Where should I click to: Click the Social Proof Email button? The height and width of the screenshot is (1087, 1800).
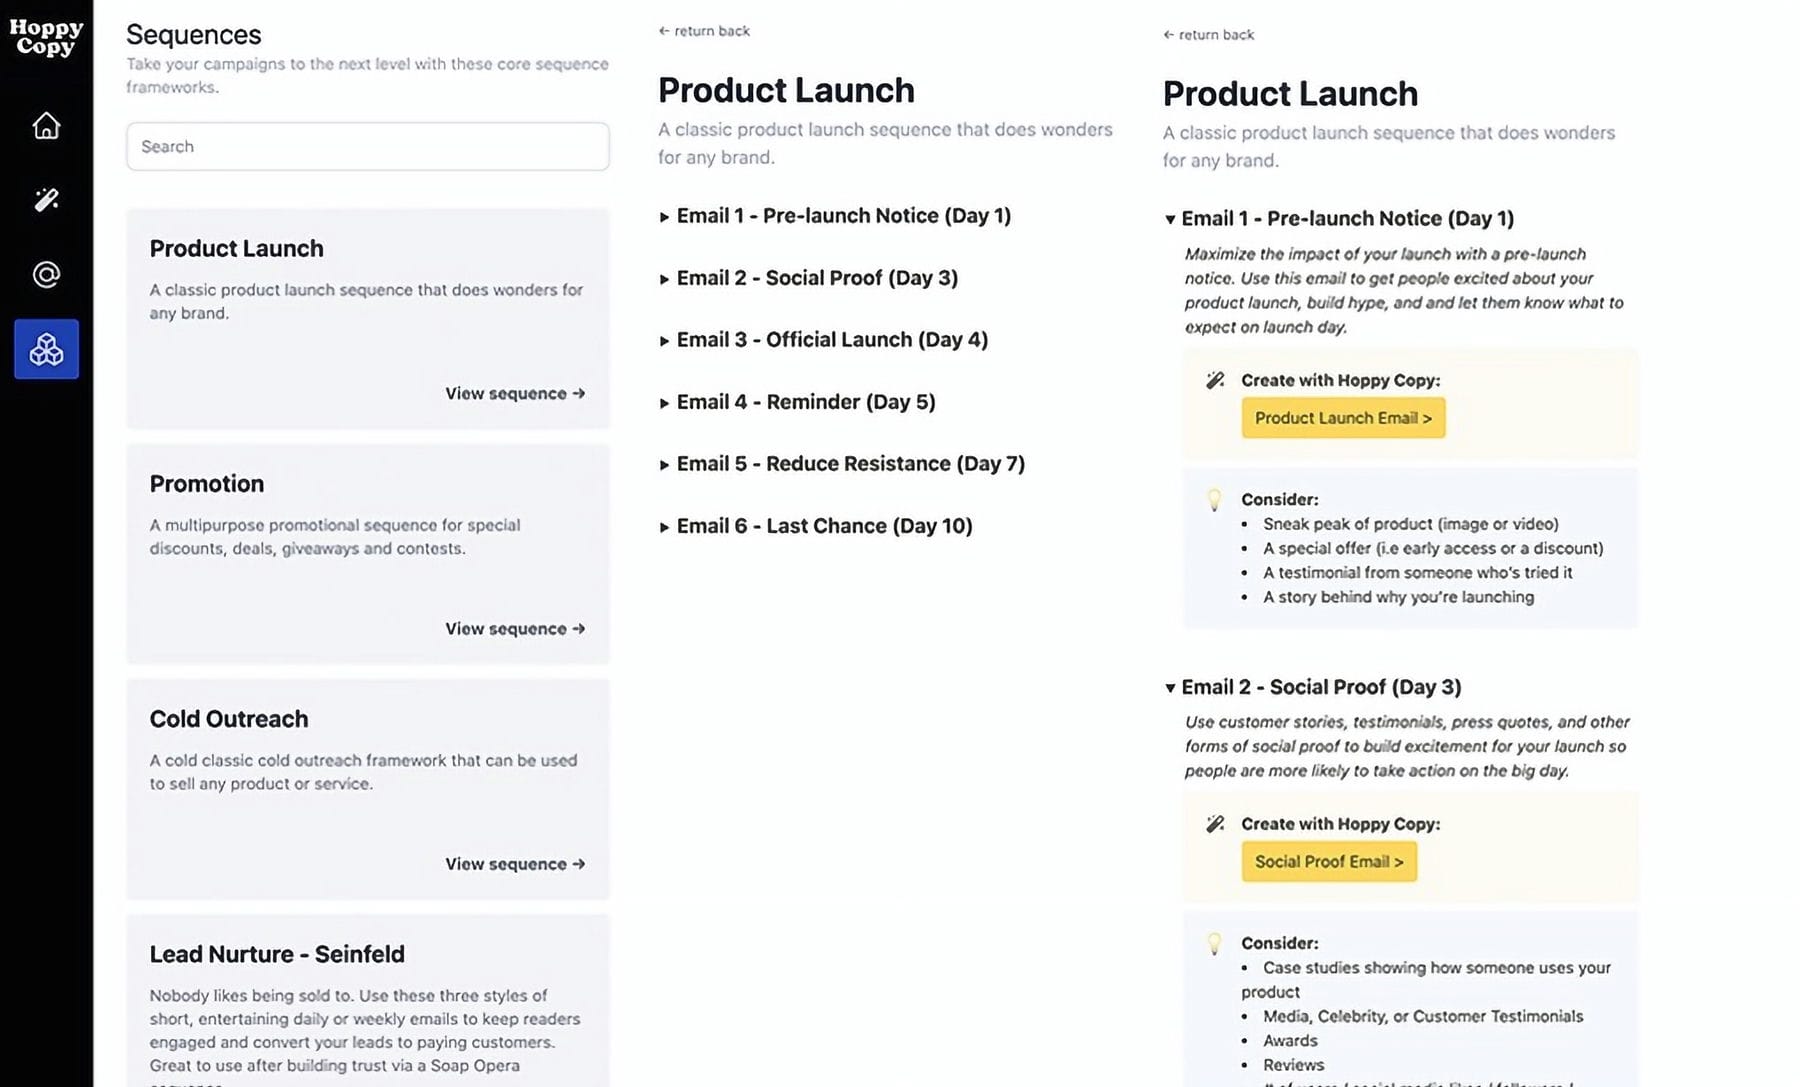pyautogui.click(x=1328, y=861)
